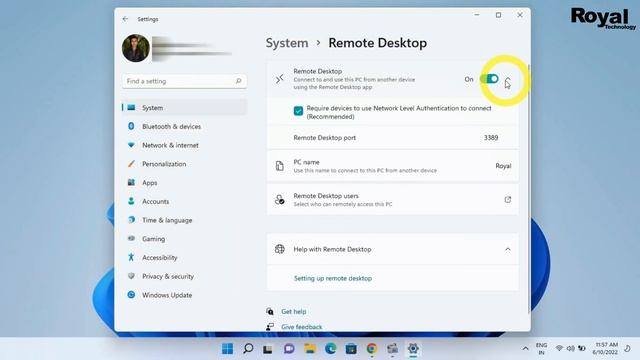The height and width of the screenshot is (360, 640).
Task: Click the Settings gear taskbar icon
Action: (x=413, y=349)
